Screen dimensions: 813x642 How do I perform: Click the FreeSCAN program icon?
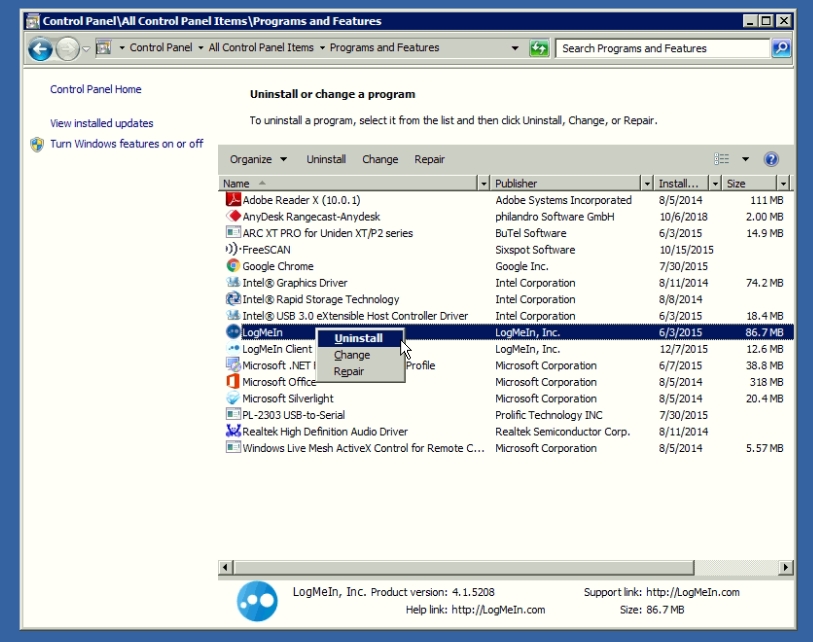[x=233, y=249]
